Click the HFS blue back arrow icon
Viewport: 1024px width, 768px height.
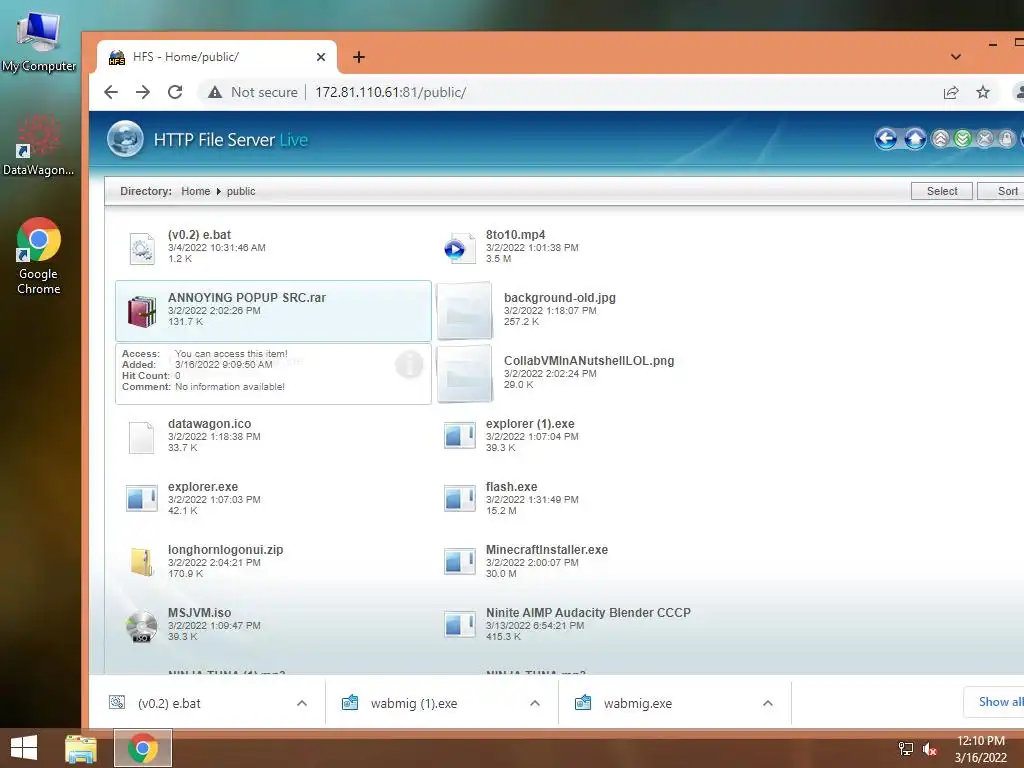pos(886,138)
